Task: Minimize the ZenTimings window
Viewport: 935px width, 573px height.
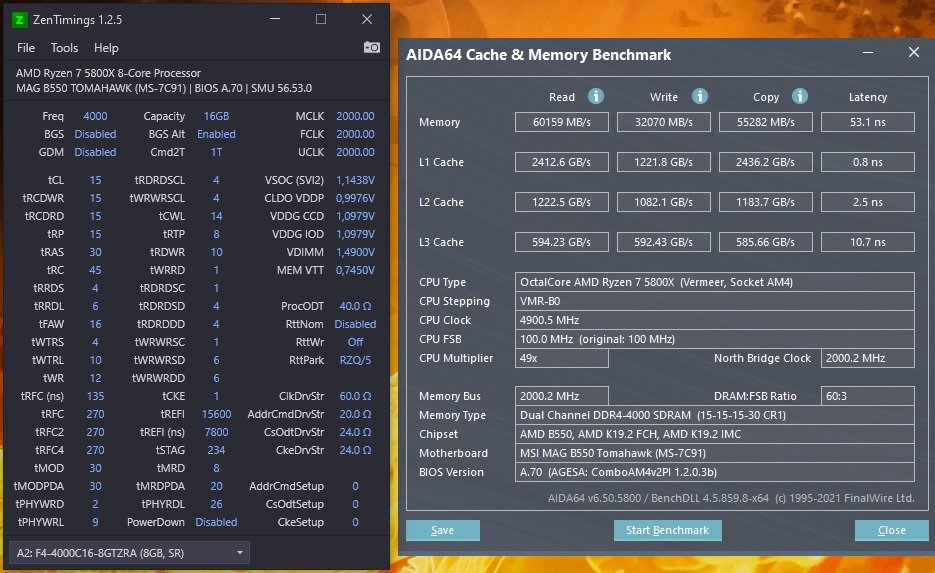Action: pyautogui.click(x=275, y=19)
